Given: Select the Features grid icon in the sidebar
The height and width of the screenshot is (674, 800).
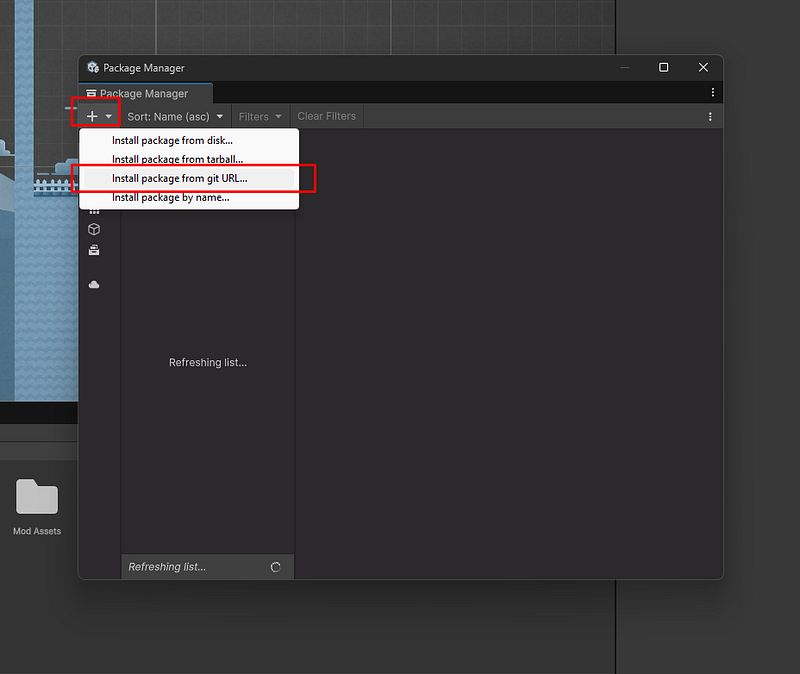Looking at the screenshot, I should 94,211.
